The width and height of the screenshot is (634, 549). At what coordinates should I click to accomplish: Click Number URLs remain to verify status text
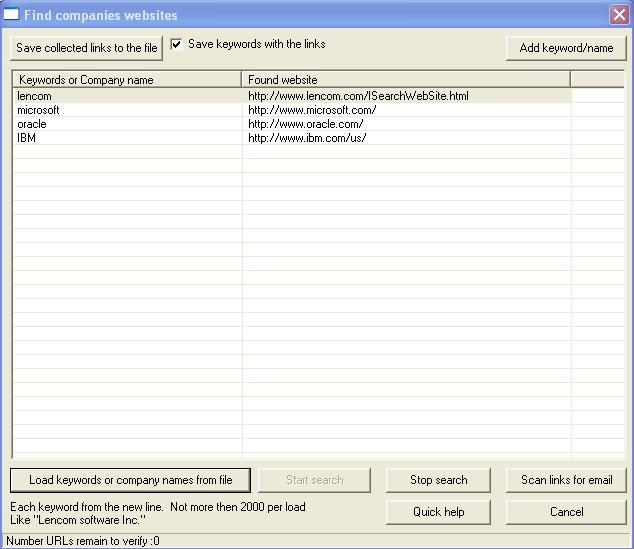click(x=83, y=541)
